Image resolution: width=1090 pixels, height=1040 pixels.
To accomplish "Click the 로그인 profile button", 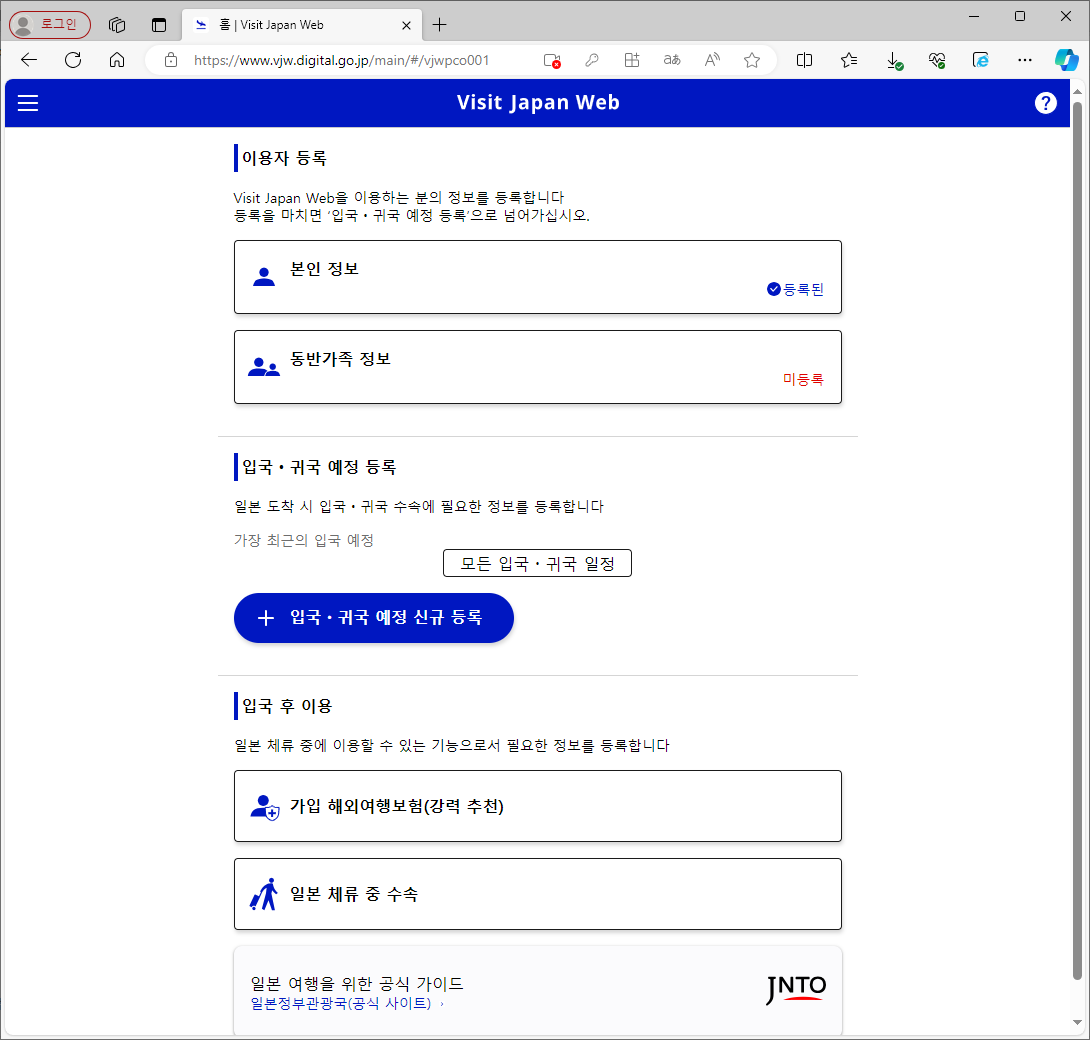I will click(50, 25).
